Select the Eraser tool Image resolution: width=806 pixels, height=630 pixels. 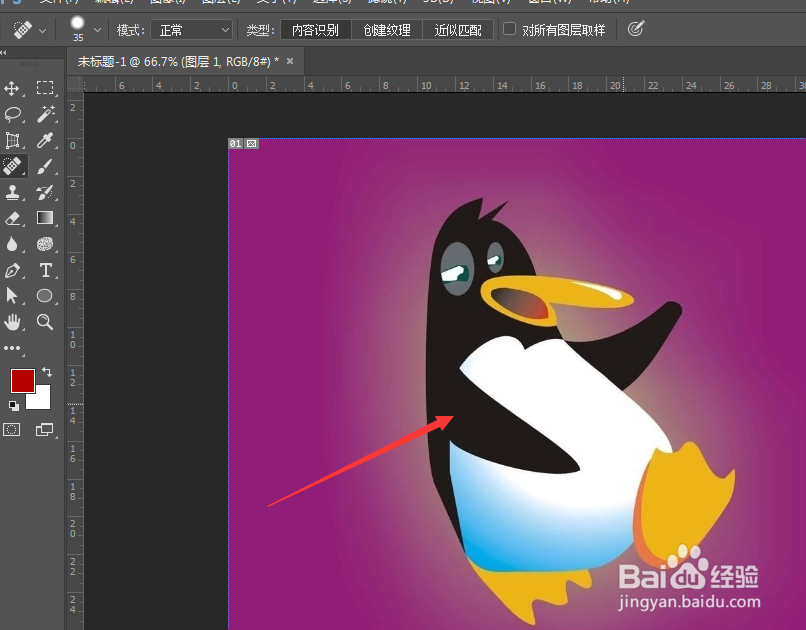pos(12,218)
